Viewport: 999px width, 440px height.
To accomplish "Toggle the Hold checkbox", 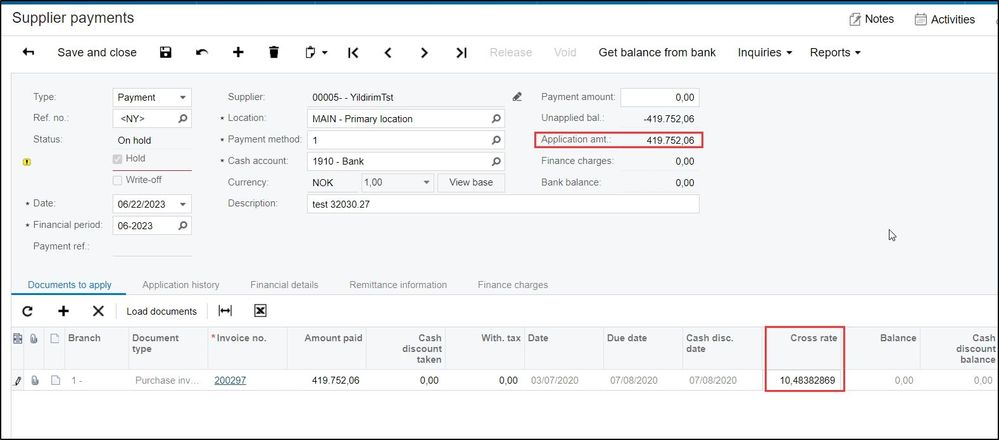I will click(x=117, y=159).
